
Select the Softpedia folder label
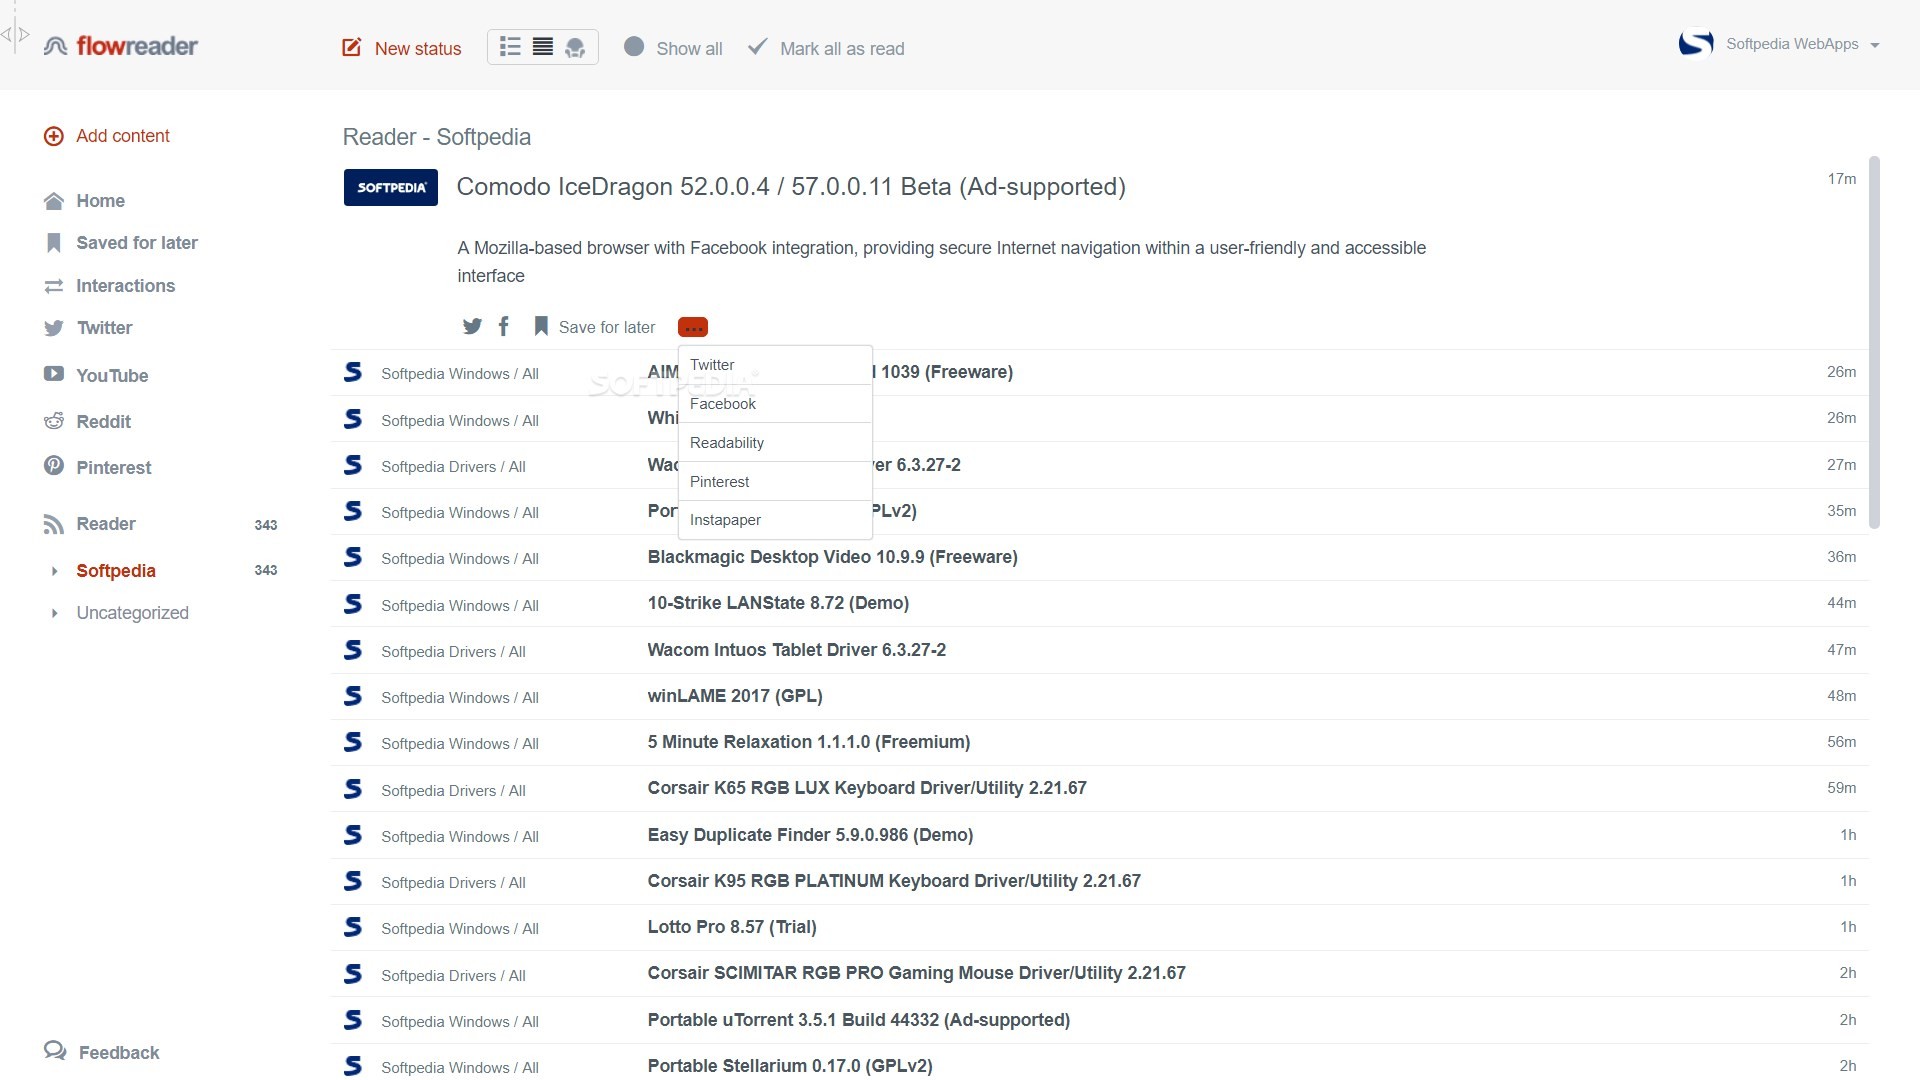(x=116, y=571)
